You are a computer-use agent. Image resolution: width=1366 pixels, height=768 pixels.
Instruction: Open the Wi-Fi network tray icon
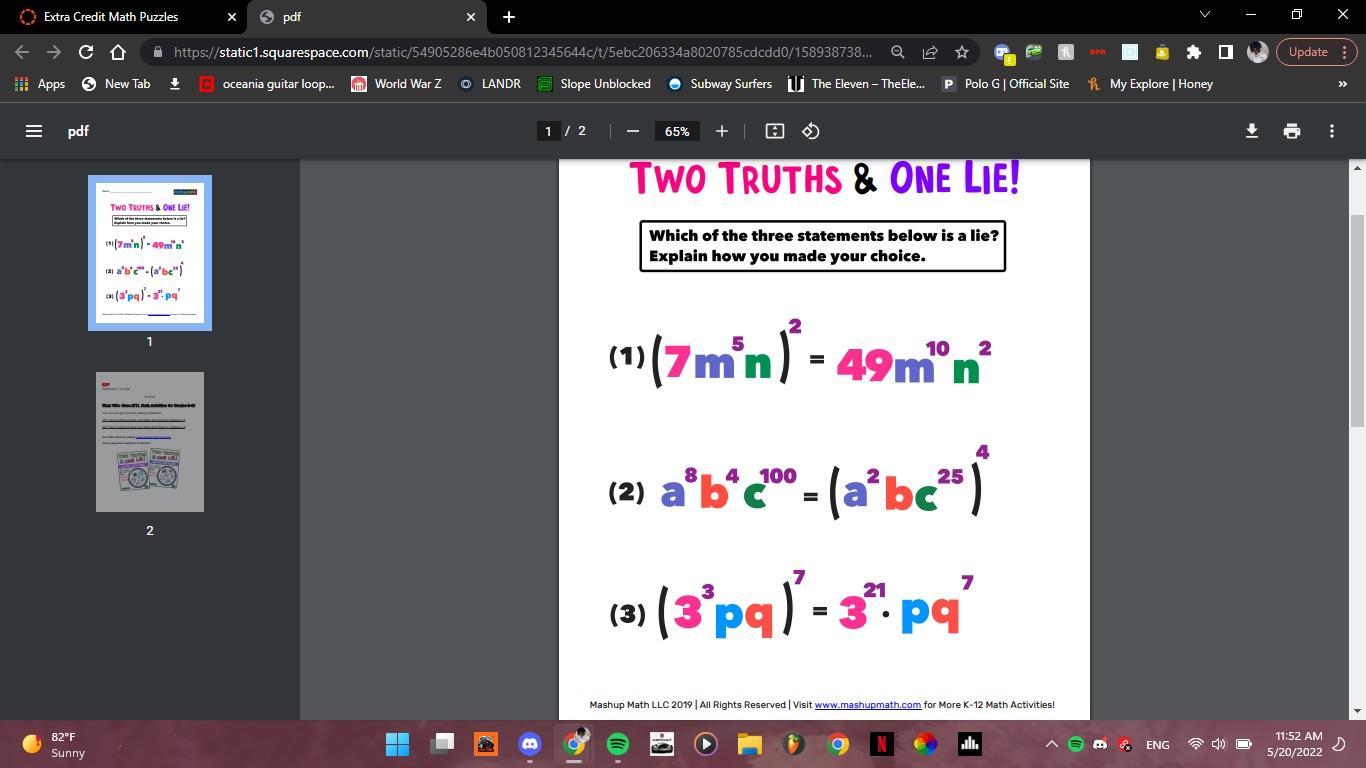(1195, 744)
